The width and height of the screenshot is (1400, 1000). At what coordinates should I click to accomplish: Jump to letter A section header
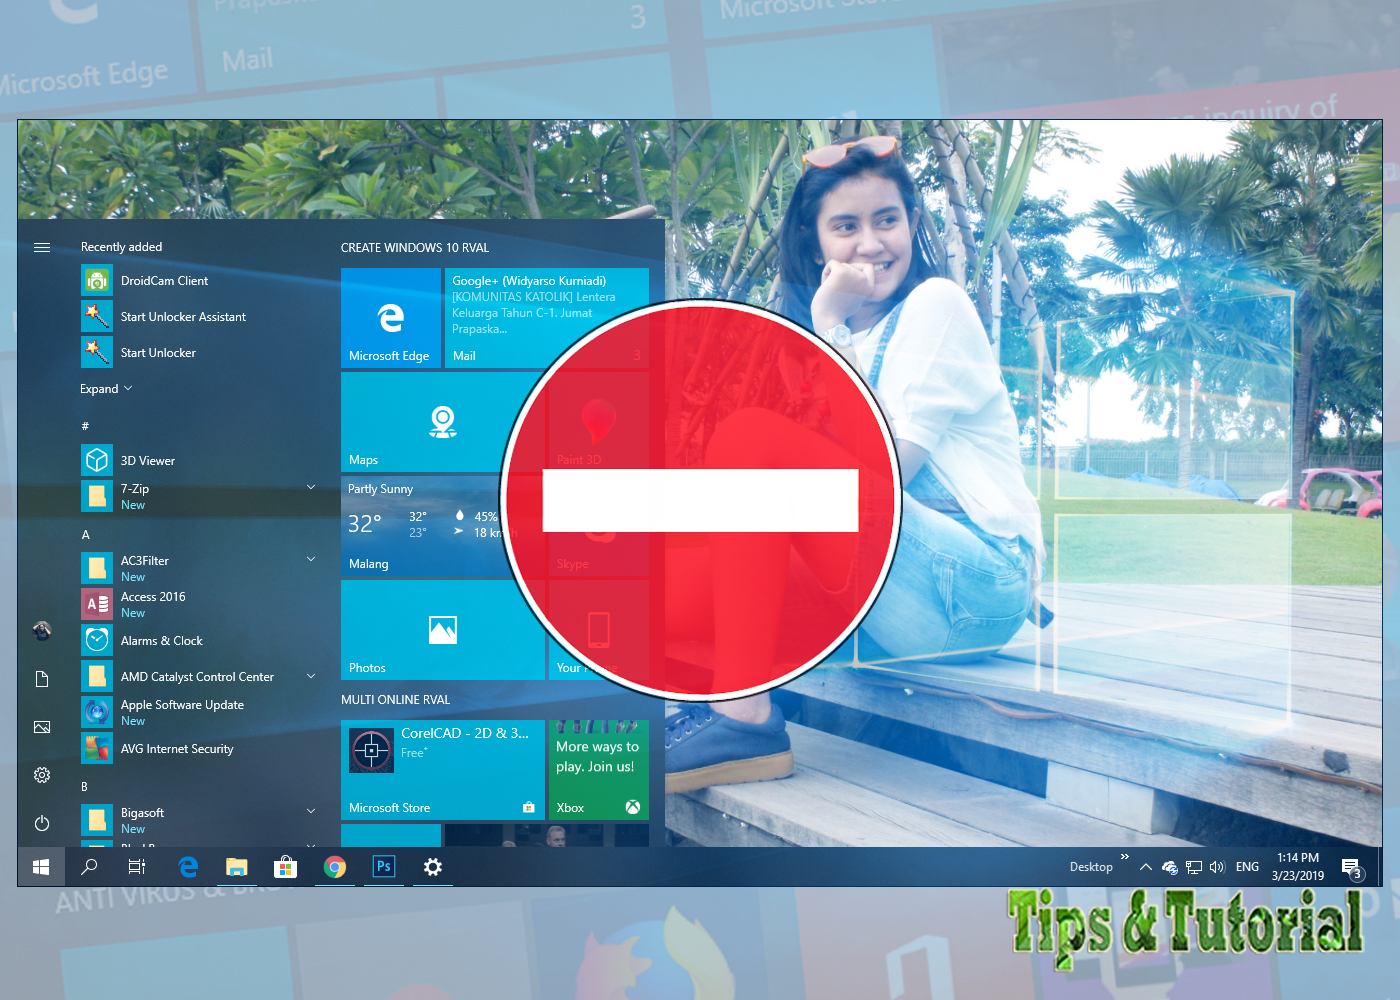coord(86,534)
